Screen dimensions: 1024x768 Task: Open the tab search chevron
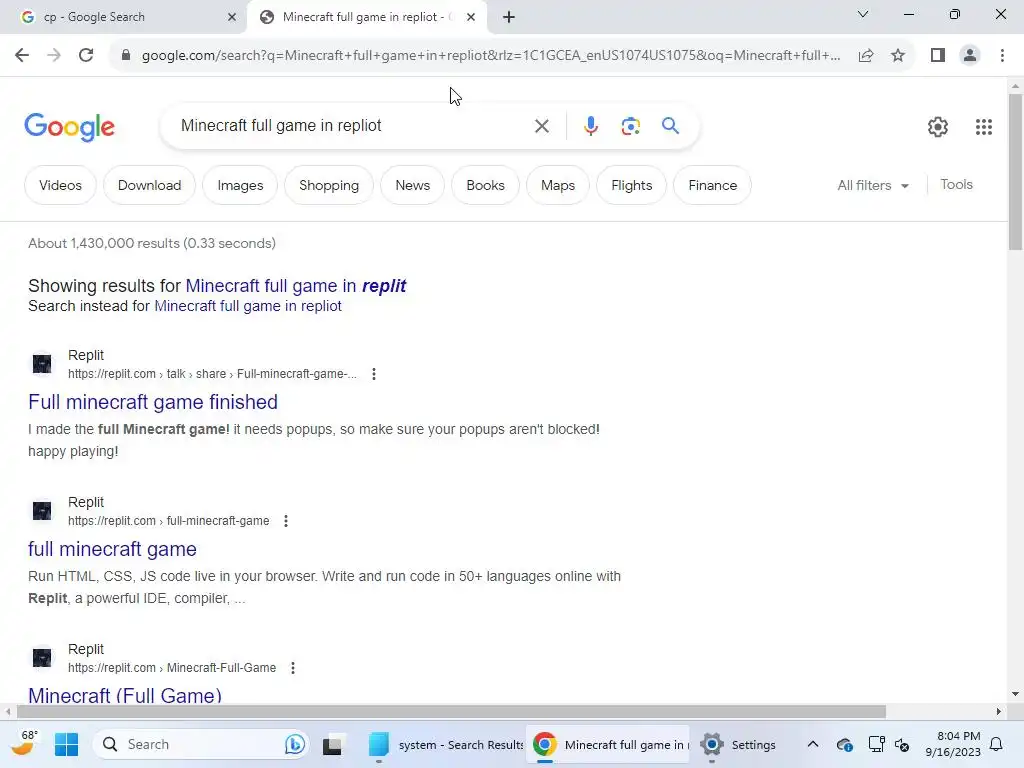click(x=863, y=14)
